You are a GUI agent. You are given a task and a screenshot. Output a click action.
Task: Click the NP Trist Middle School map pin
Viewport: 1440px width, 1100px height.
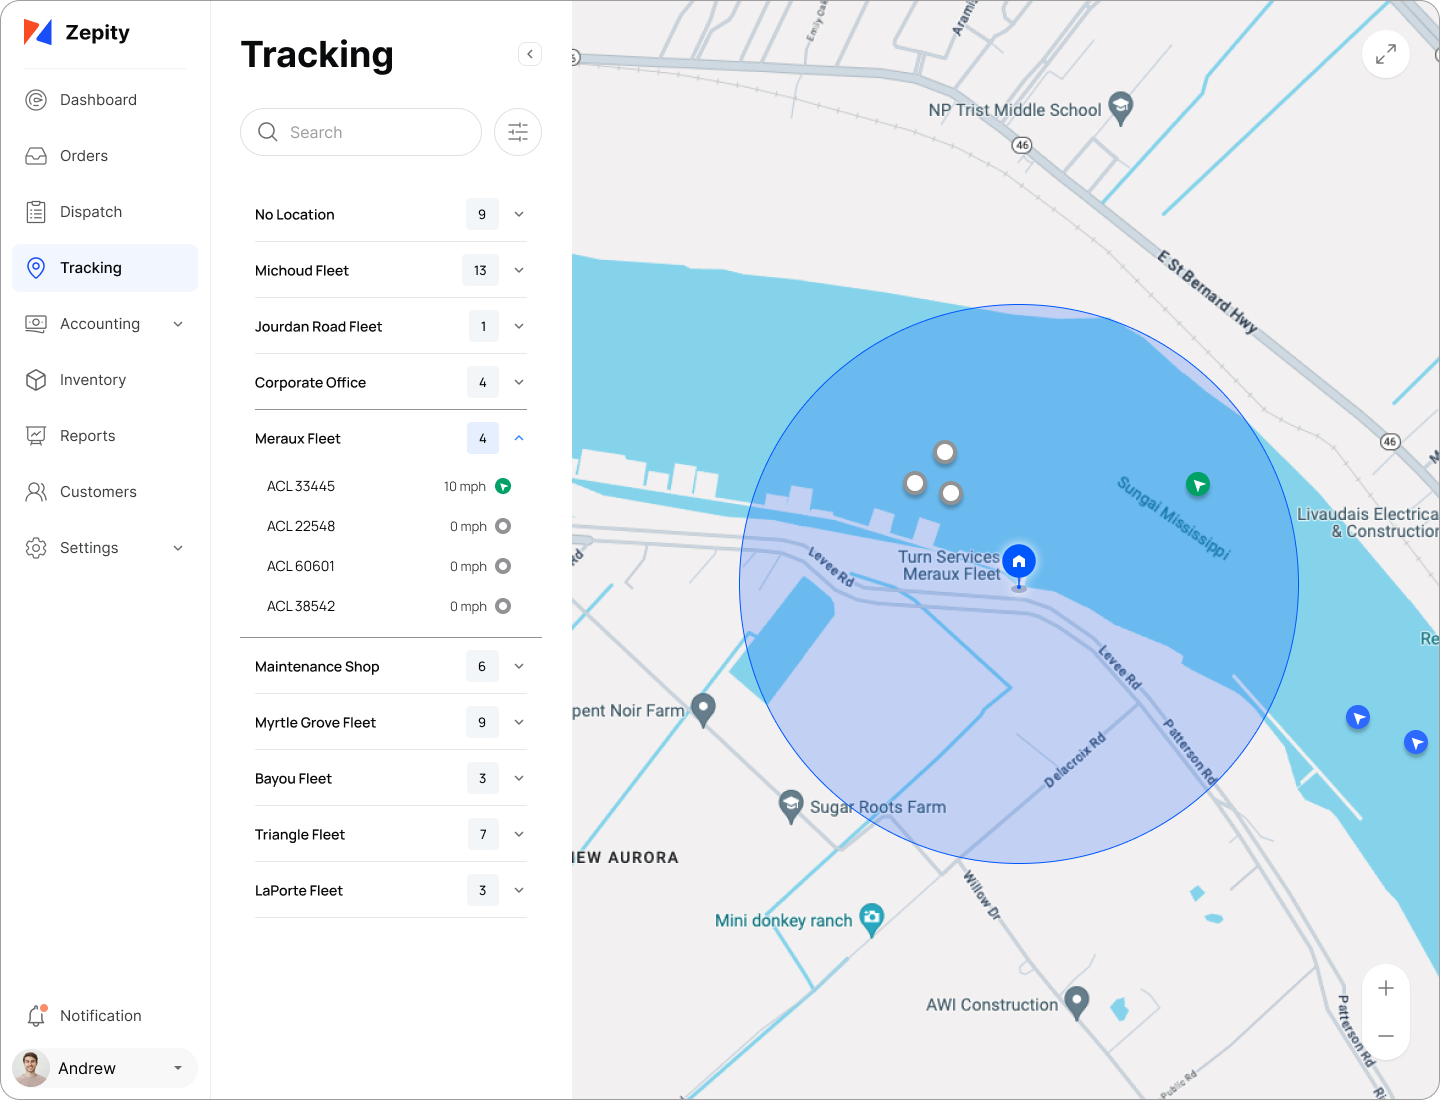[x=1121, y=108]
